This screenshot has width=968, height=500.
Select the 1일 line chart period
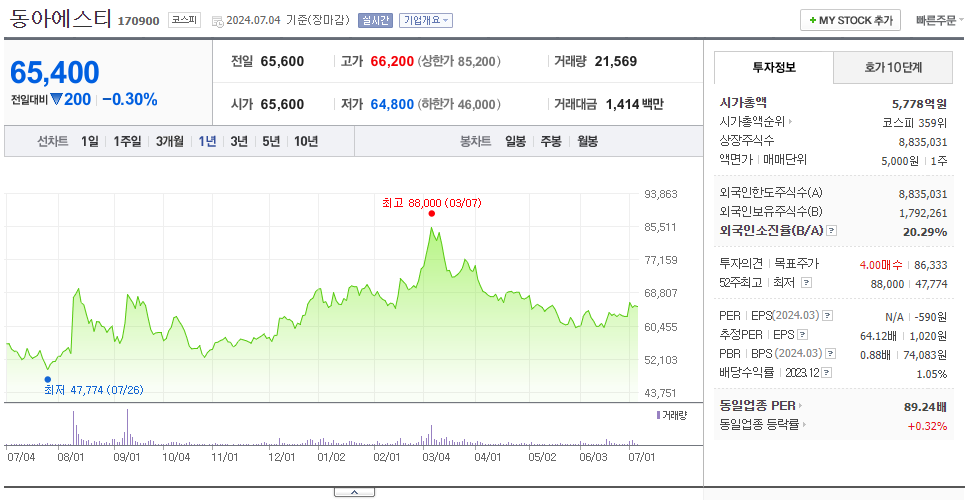click(x=90, y=141)
